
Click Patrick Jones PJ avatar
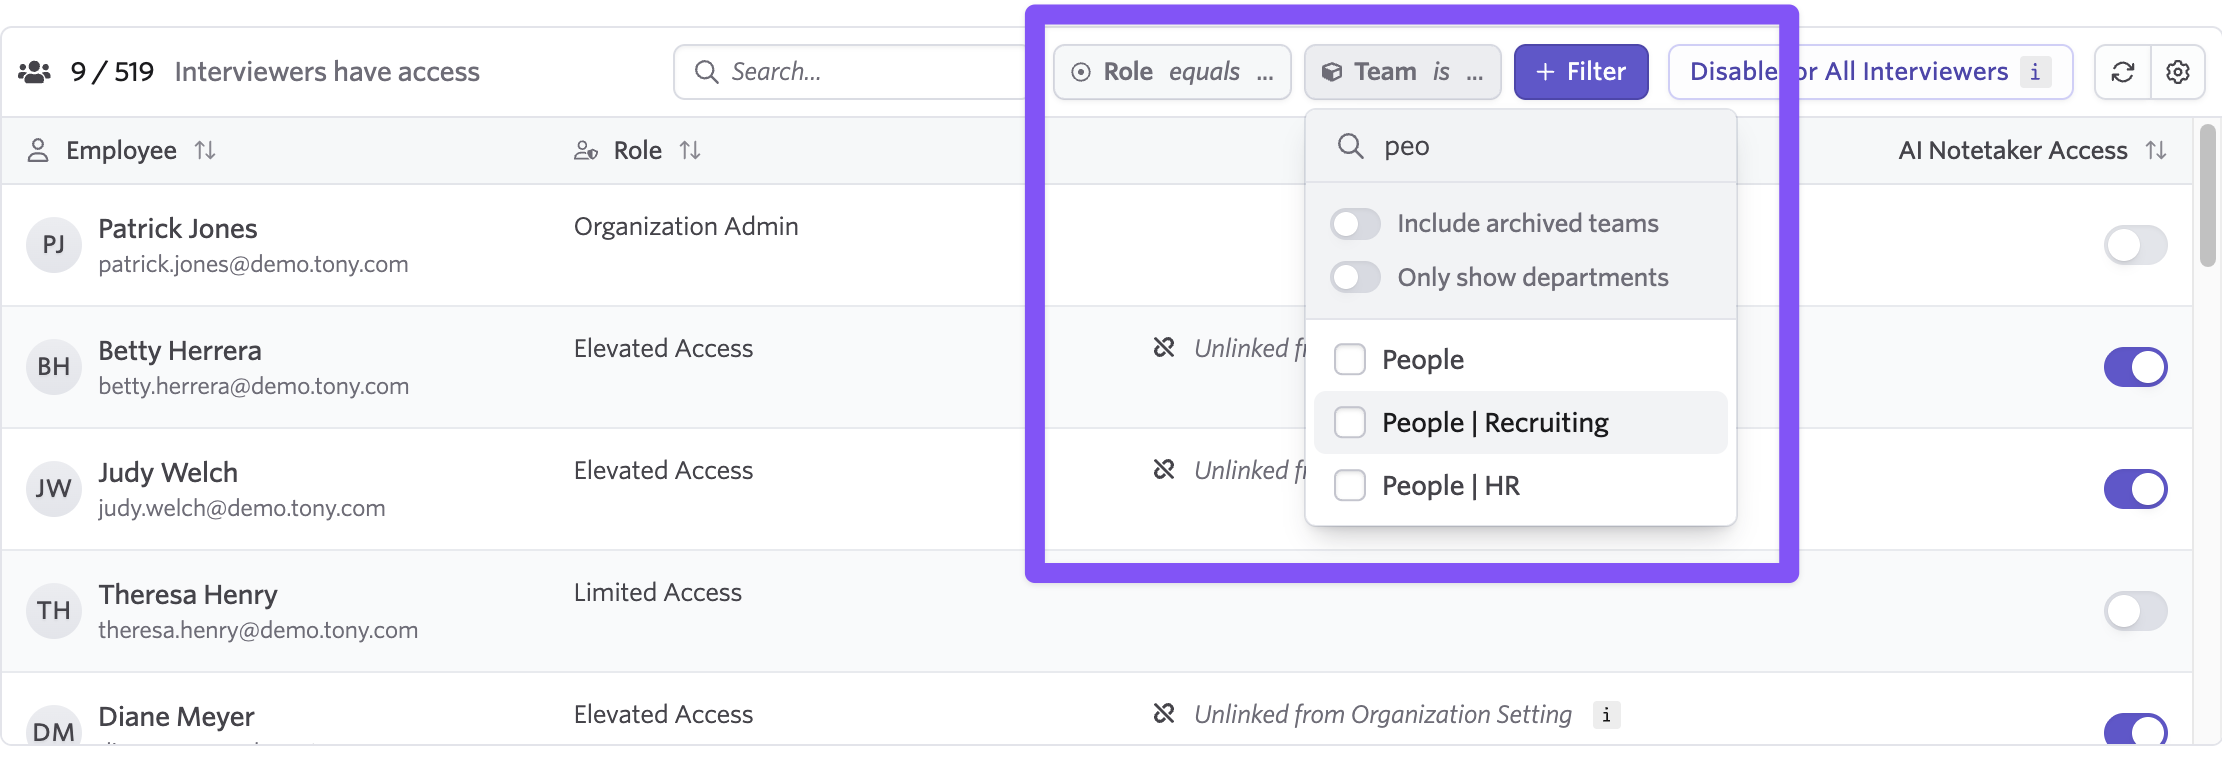53,245
